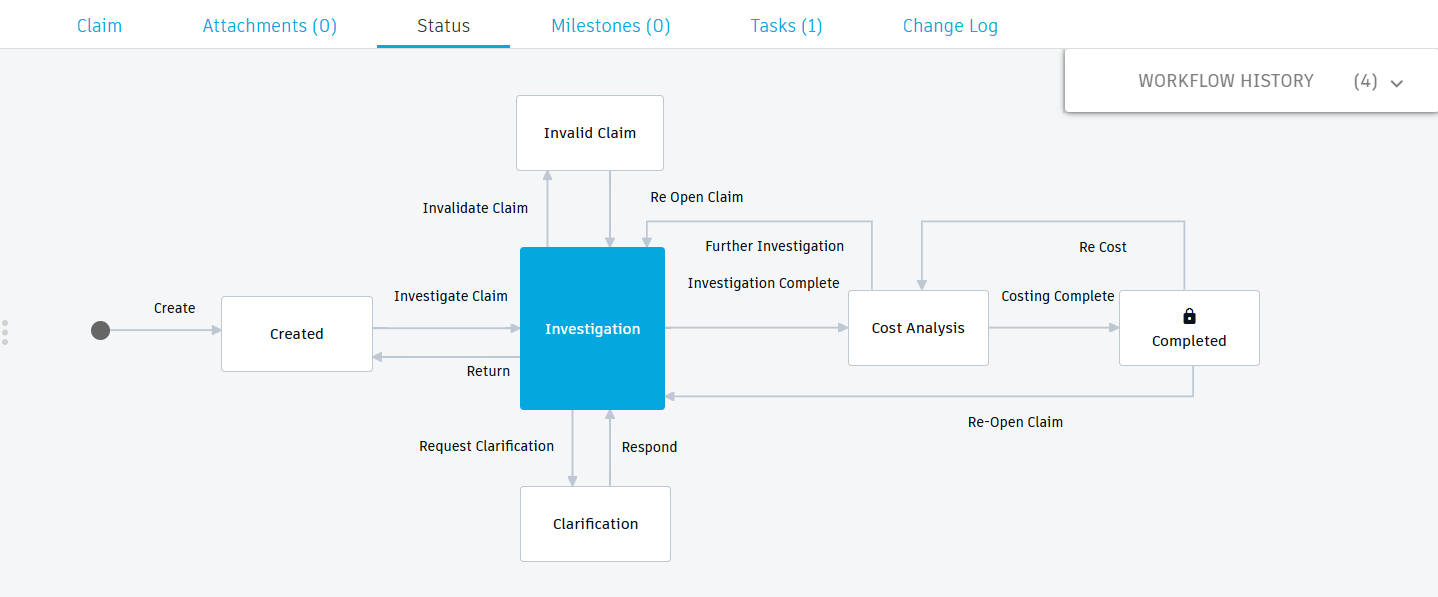Select the Created state node
Image resolution: width=1438 pixels, height=597 pixels.
tap(296, 333)
